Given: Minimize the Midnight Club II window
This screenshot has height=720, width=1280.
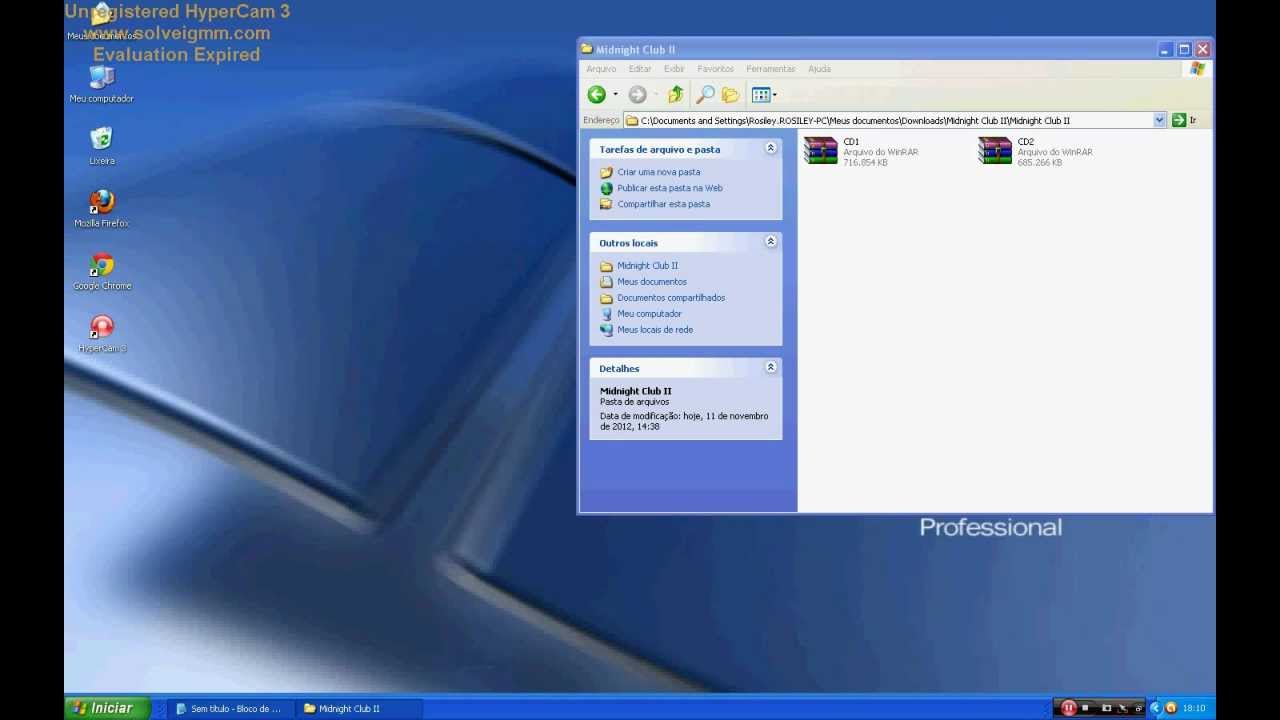Looking at the screenshot, I should coord(1166,49).
